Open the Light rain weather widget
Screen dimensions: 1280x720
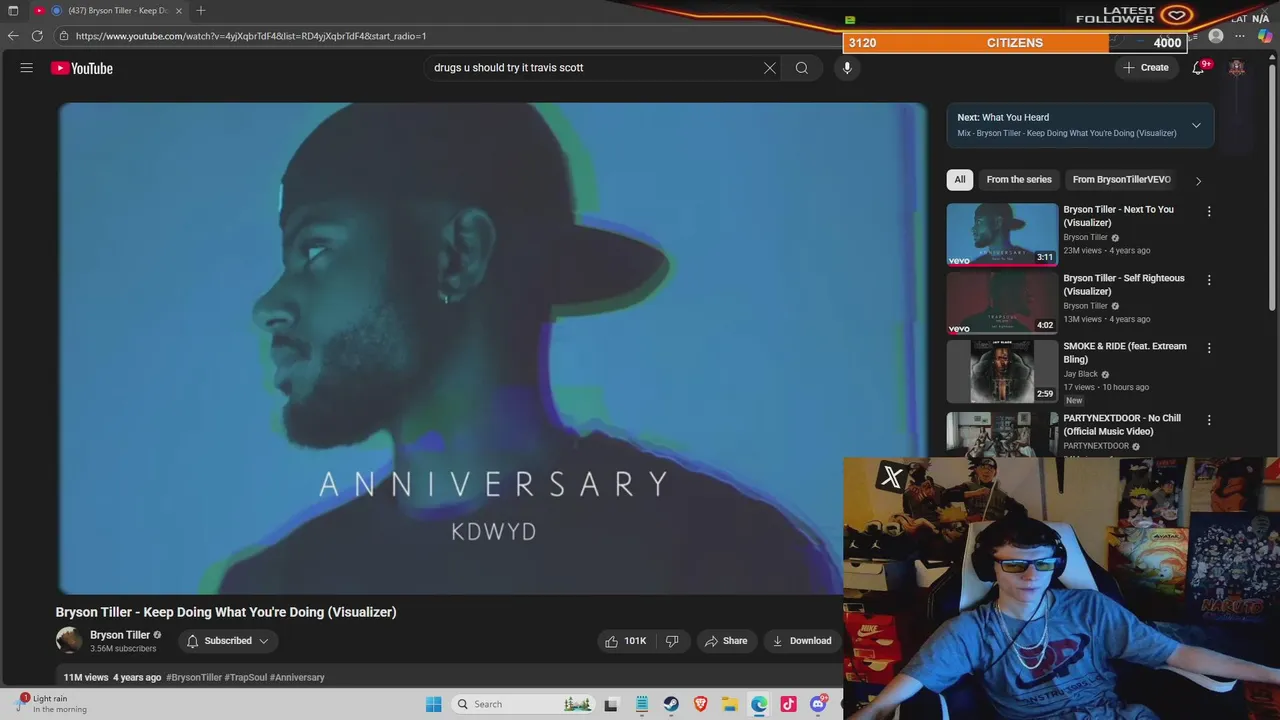pos(50,704)
